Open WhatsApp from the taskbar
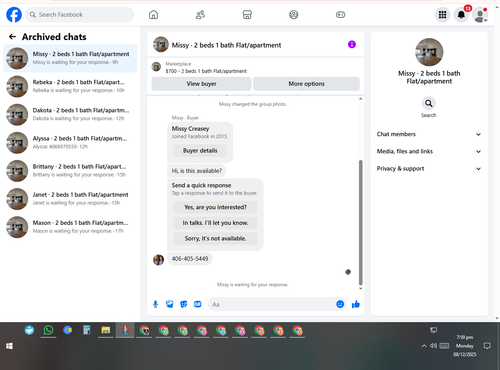 coord(48,330)
